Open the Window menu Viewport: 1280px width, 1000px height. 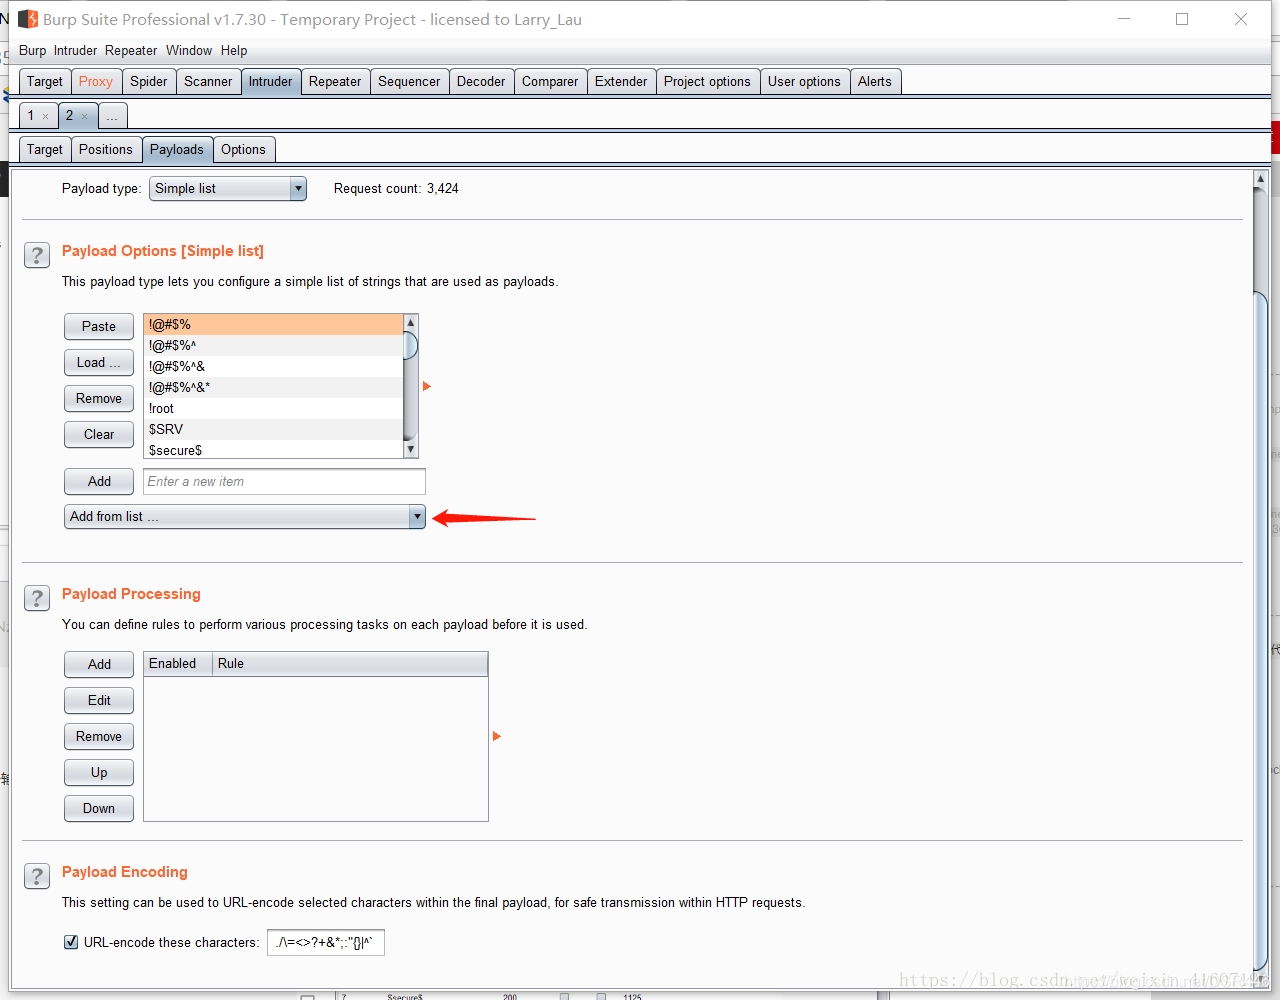point(189,50)
